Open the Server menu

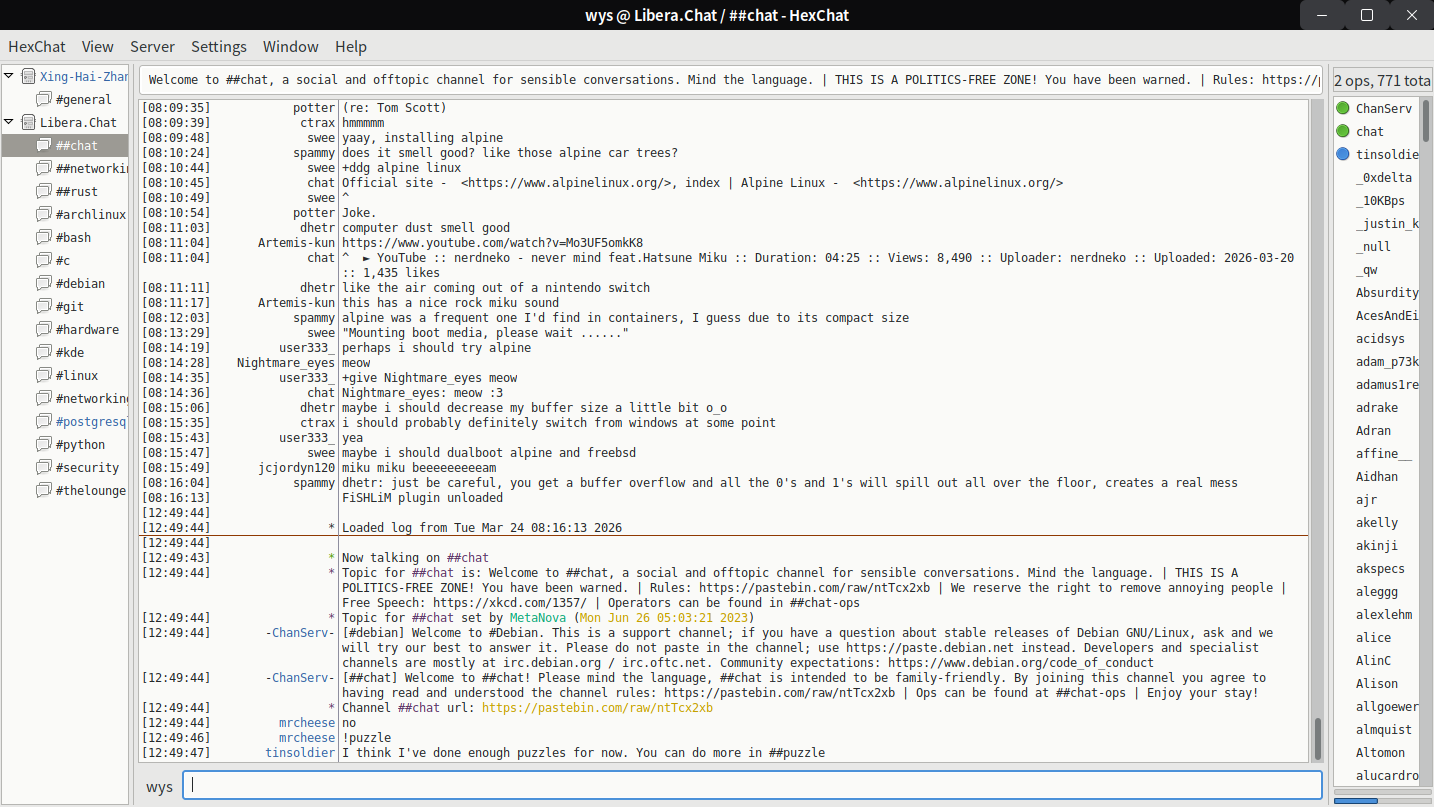point(152,46)
